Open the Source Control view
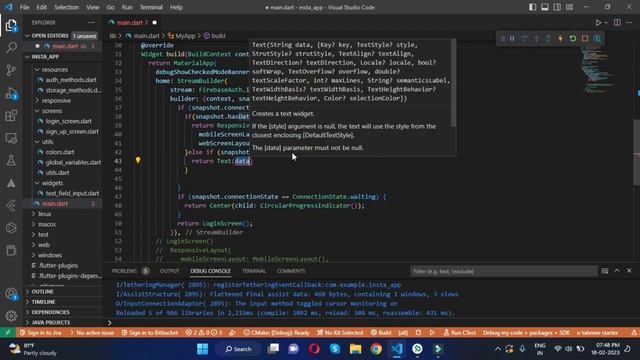This screenshot has height=360, width=640. (x=11, y=70)
